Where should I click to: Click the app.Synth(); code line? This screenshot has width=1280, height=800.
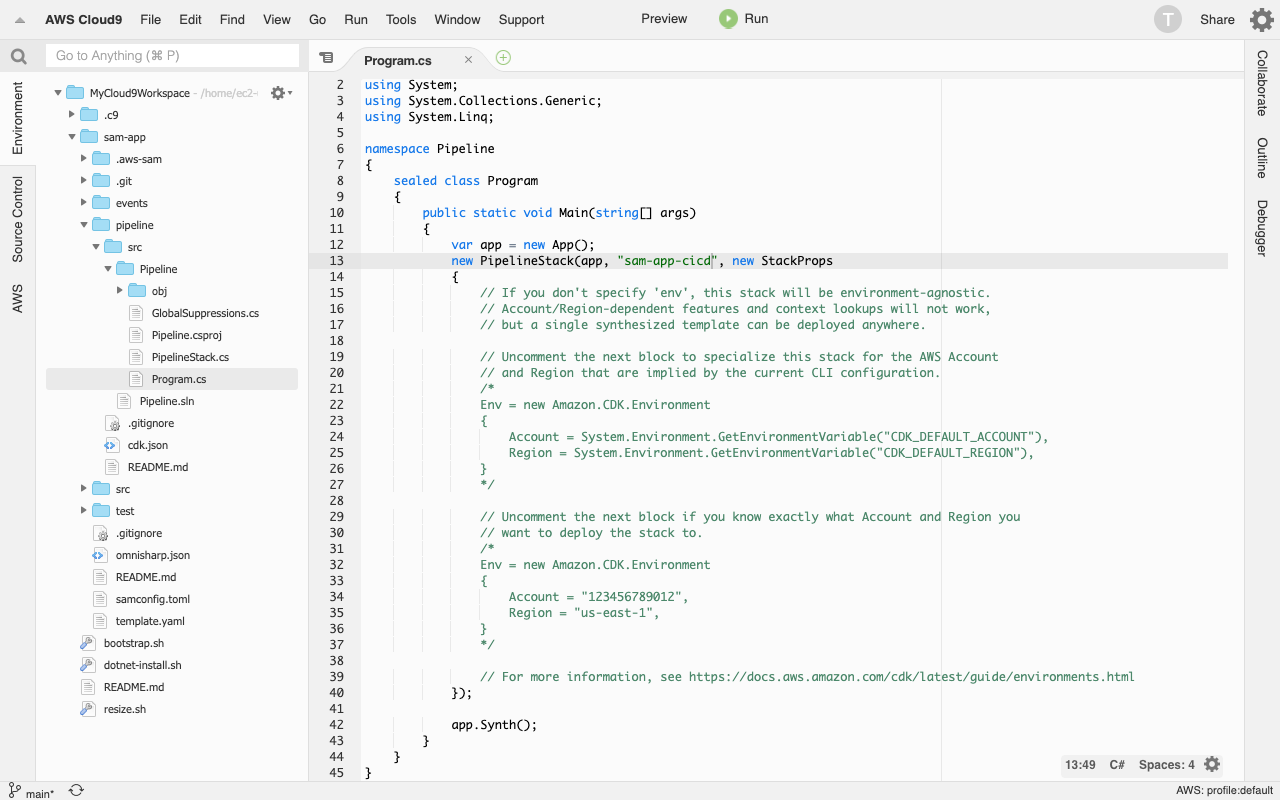[494, 725]
